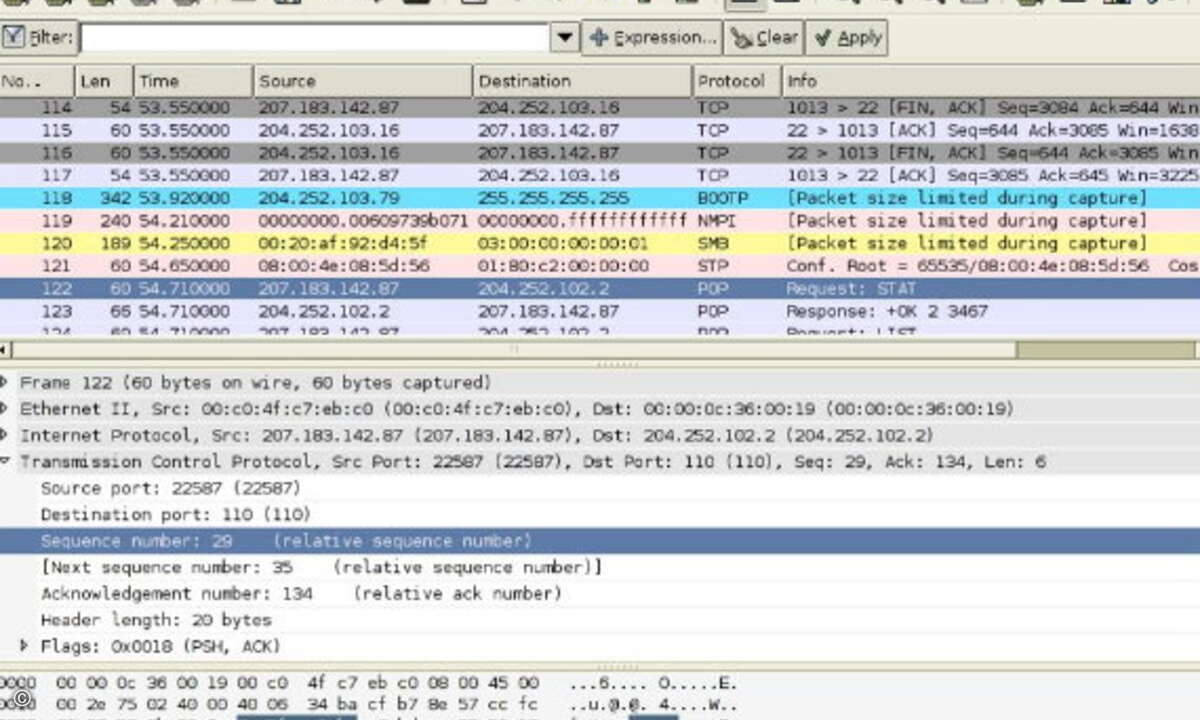
Task: Select the STP packet 121
Action: click(x=600, y=266)
